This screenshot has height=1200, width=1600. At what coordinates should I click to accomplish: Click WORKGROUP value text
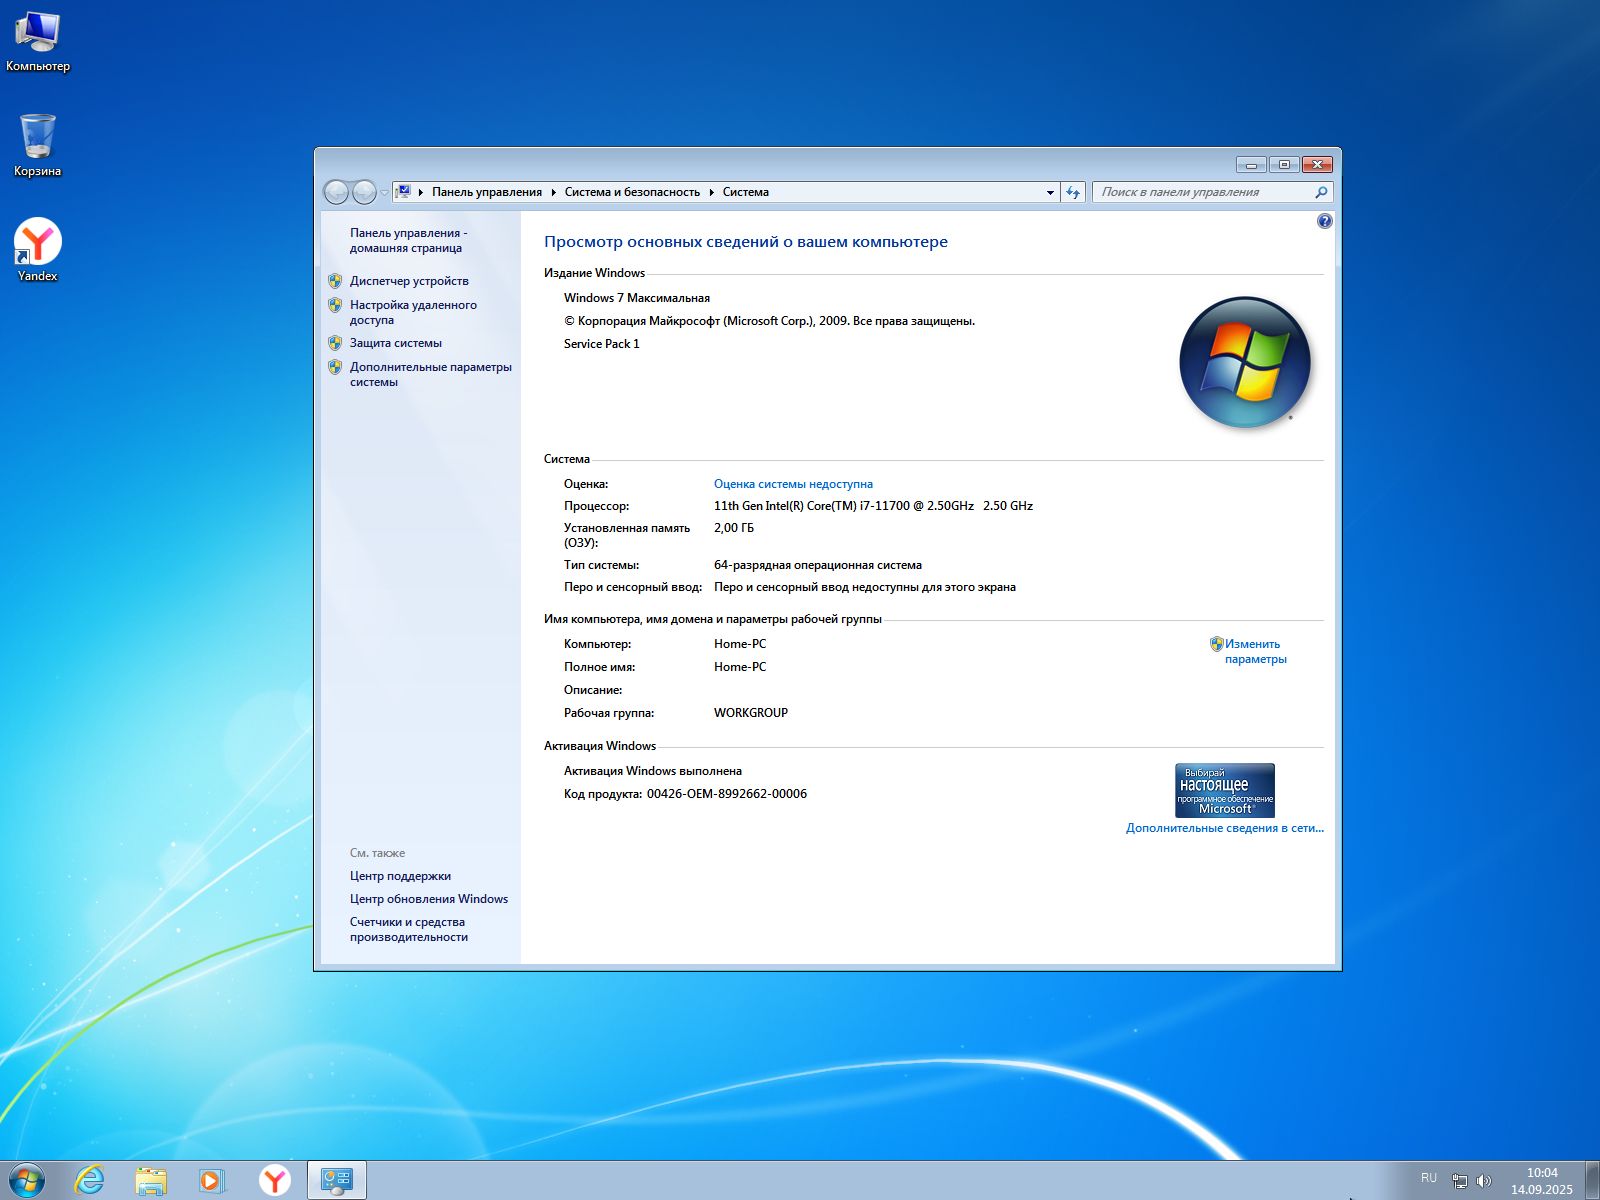point(751,713)
